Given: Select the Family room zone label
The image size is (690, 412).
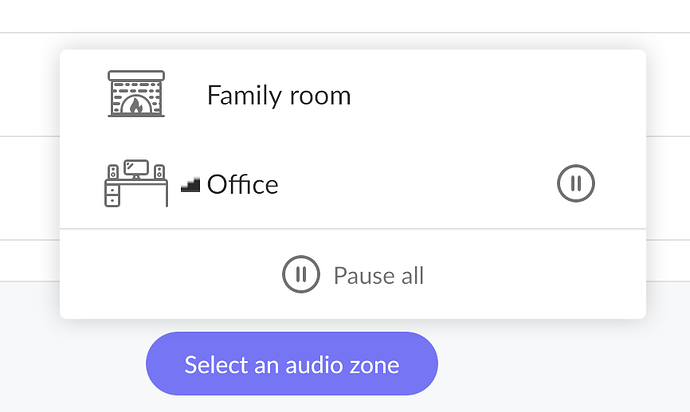Looking at the screenshot, I should (279, 96).
